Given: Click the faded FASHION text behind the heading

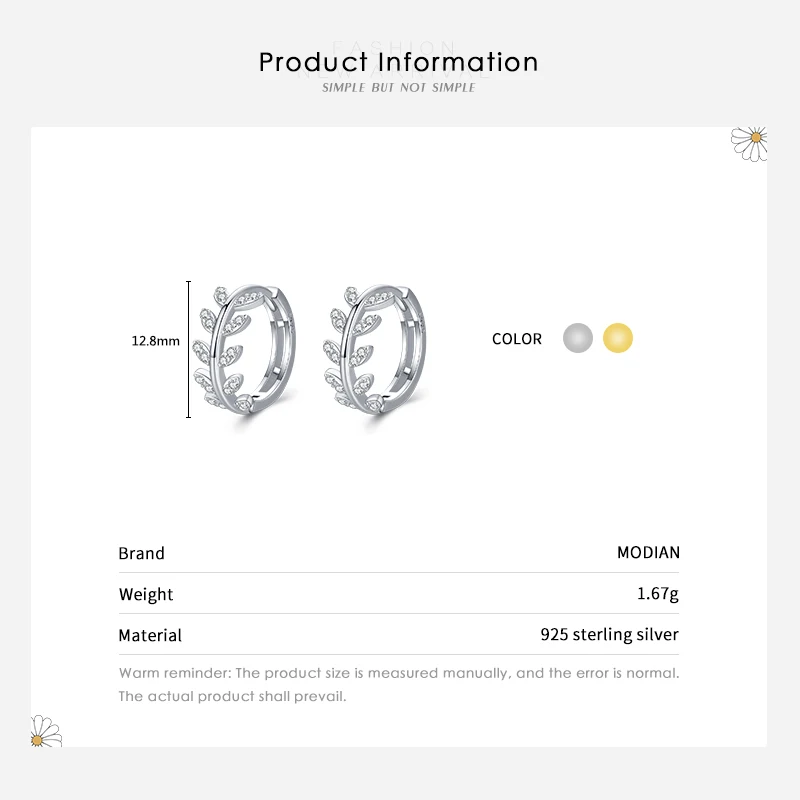Looking at the screenshot, I should pyautogui.click(x=393, y=46).
